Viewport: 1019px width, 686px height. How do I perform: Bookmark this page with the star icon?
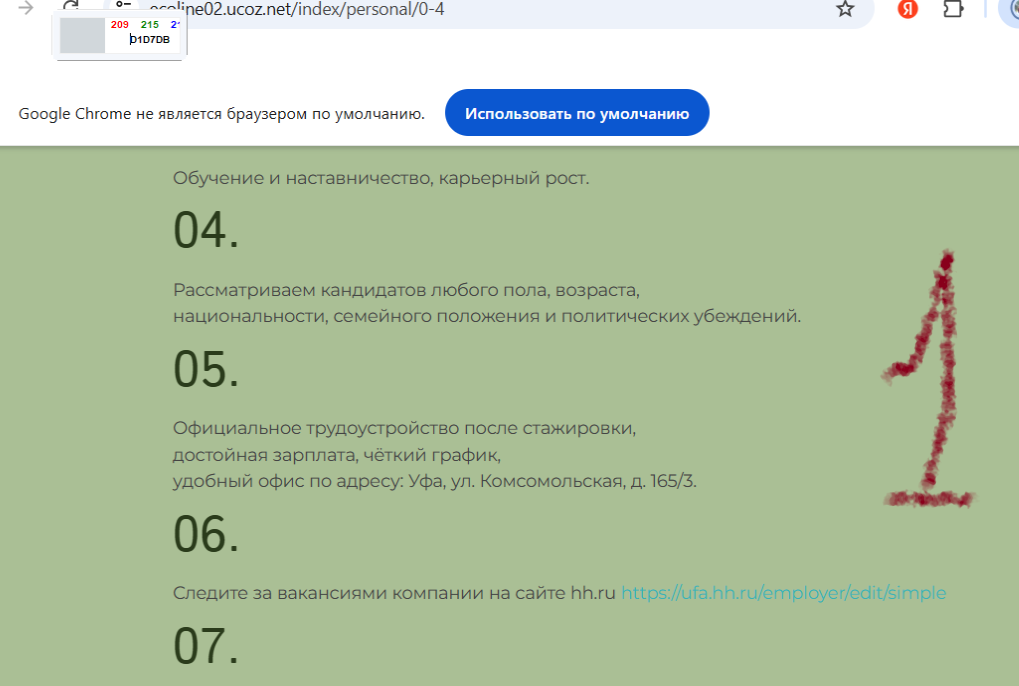point(845,9)
